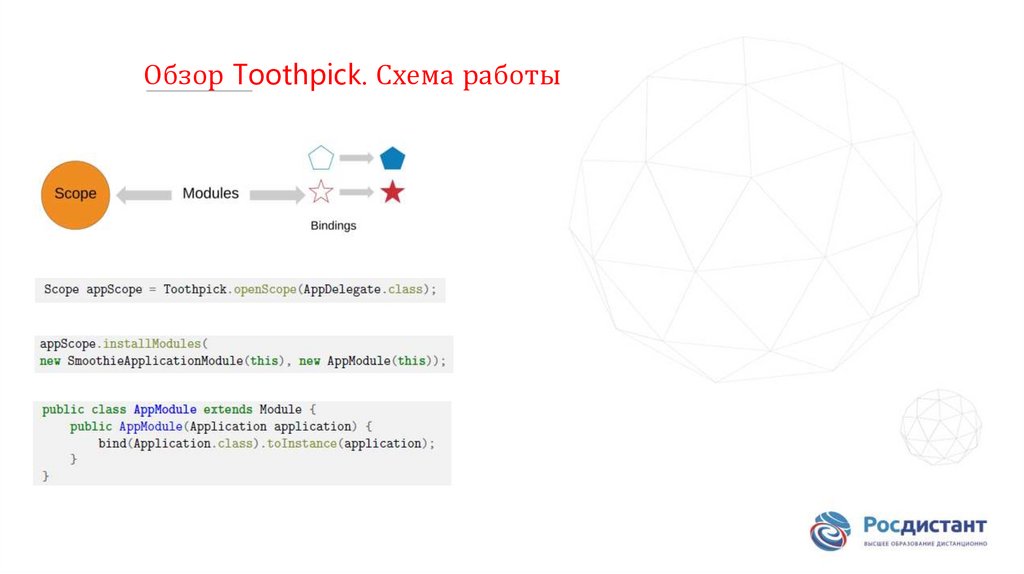Click the Bindings caption
Image resolution: width=1024 pixels, height=574 pixels.
(333, 225)
